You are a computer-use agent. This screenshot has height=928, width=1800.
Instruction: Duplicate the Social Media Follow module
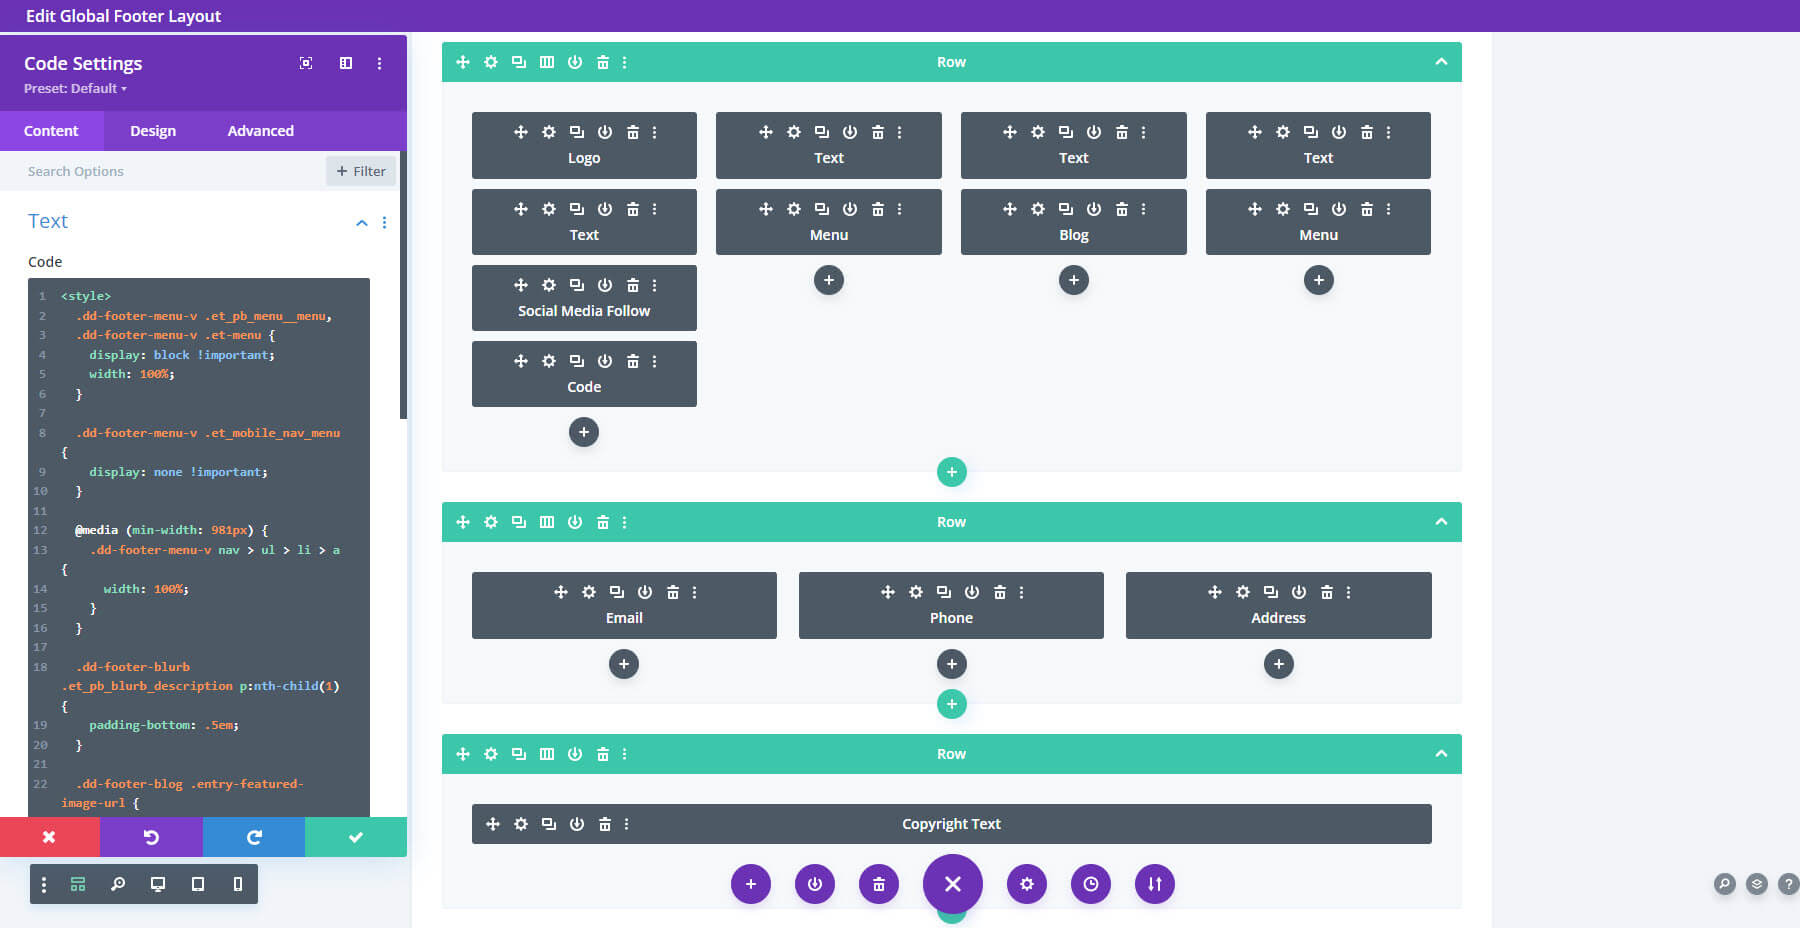[x=575, y=285]
